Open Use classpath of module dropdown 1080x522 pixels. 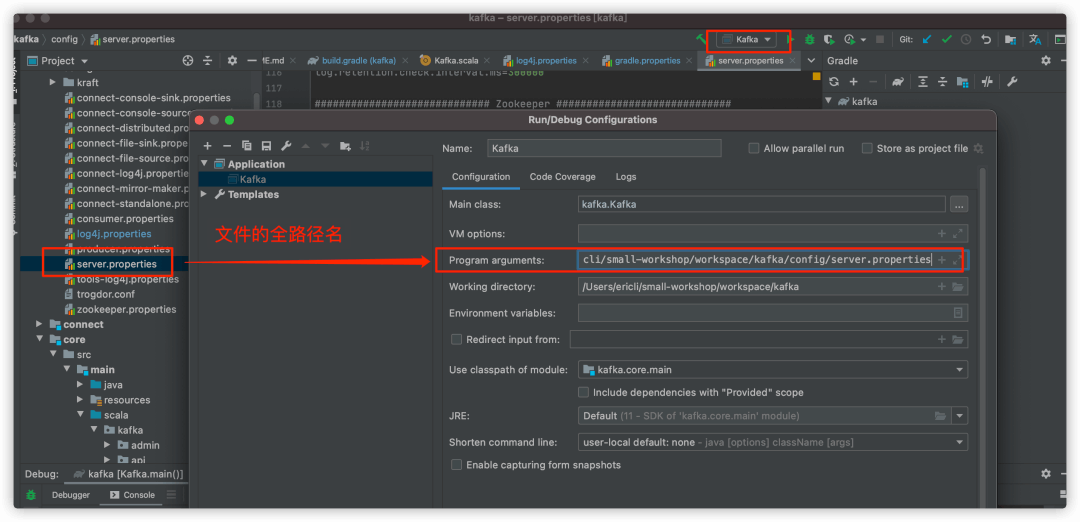coord(773,370)
